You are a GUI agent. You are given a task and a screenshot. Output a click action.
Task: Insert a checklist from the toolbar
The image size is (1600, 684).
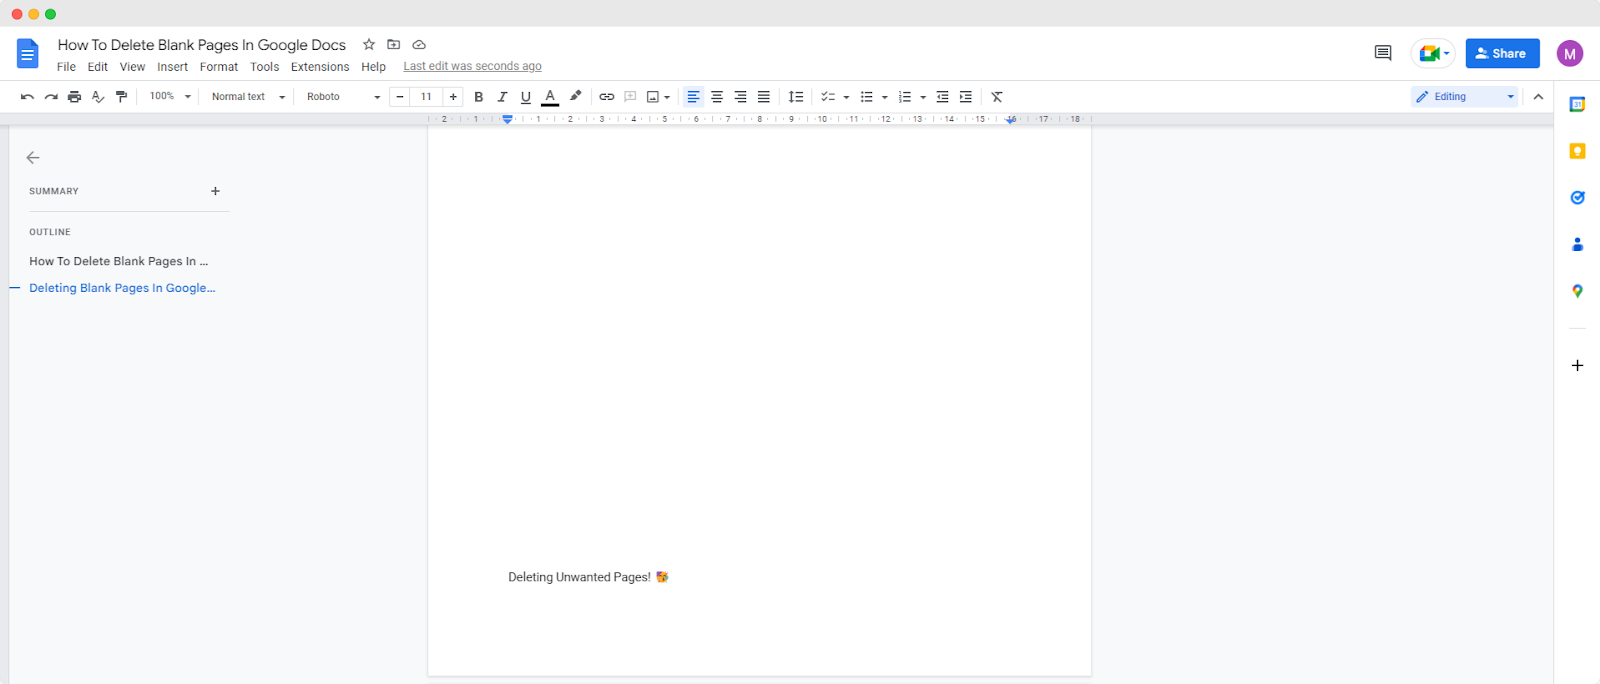click(x=828, y=97)
